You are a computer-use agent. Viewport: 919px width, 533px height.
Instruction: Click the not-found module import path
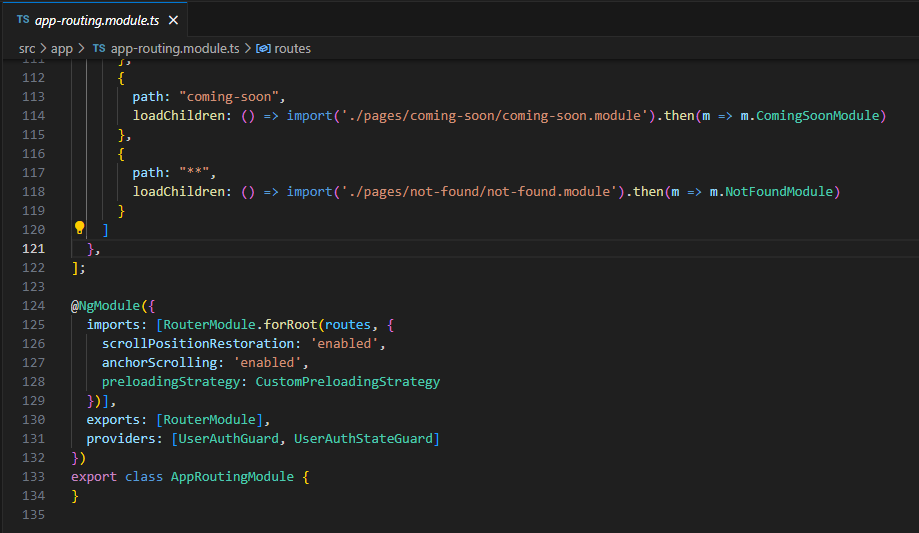click(x=478, y=192)
